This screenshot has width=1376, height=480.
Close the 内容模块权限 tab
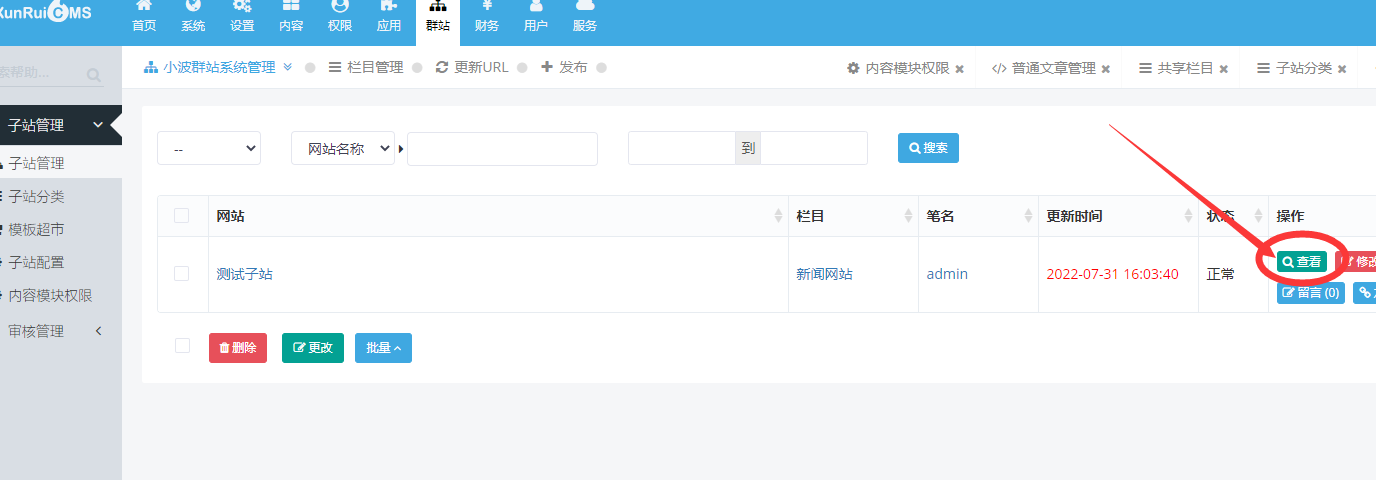coord(960,69)
